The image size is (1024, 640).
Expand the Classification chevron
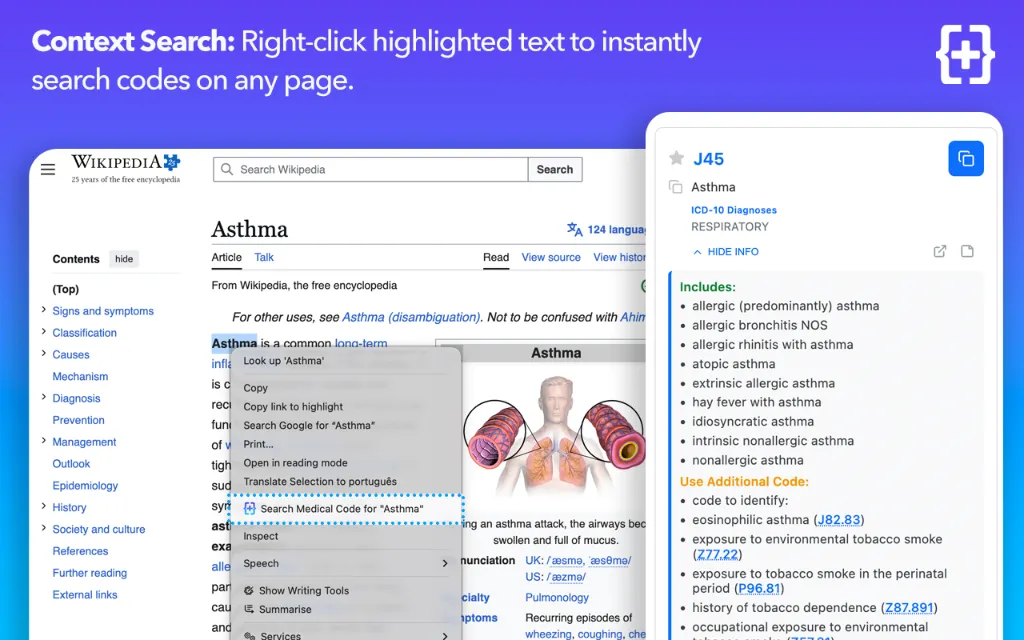tap(44, 332)
